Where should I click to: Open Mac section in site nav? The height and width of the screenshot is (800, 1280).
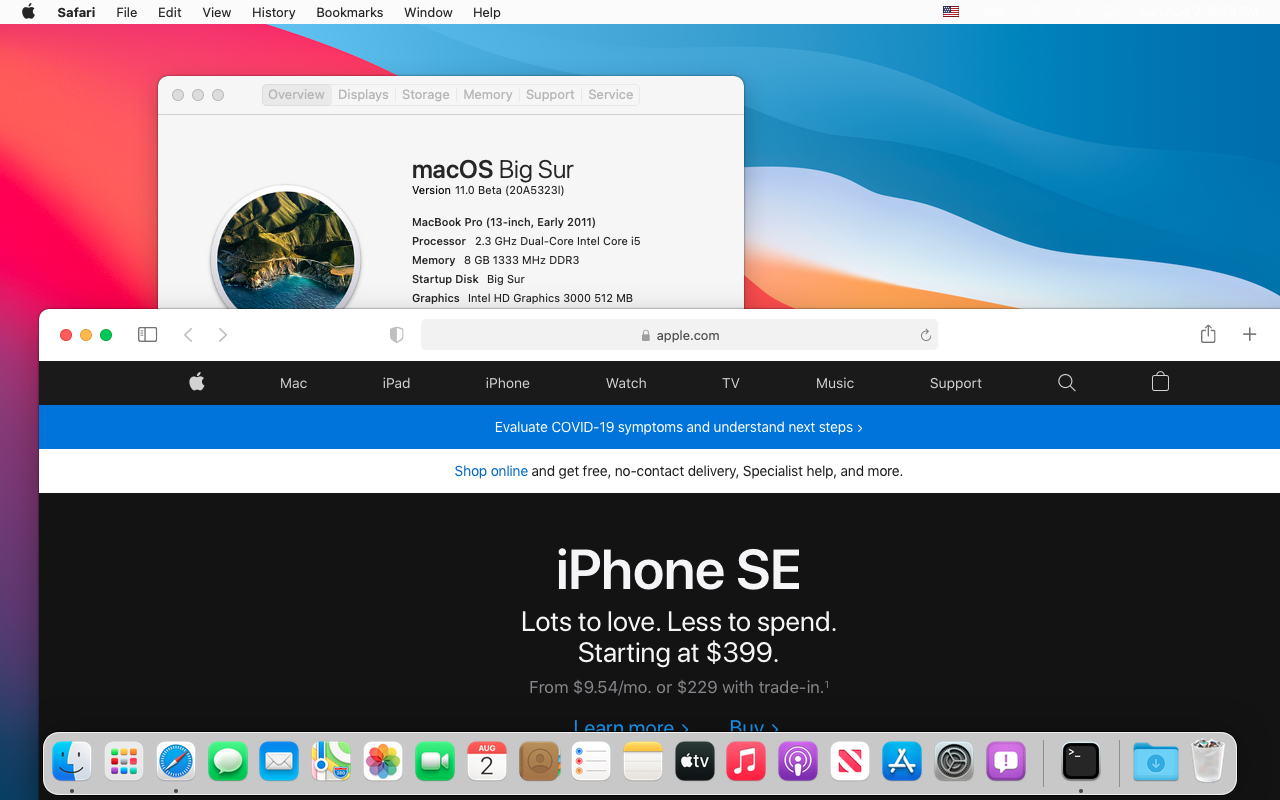click(x=293, y=383)
